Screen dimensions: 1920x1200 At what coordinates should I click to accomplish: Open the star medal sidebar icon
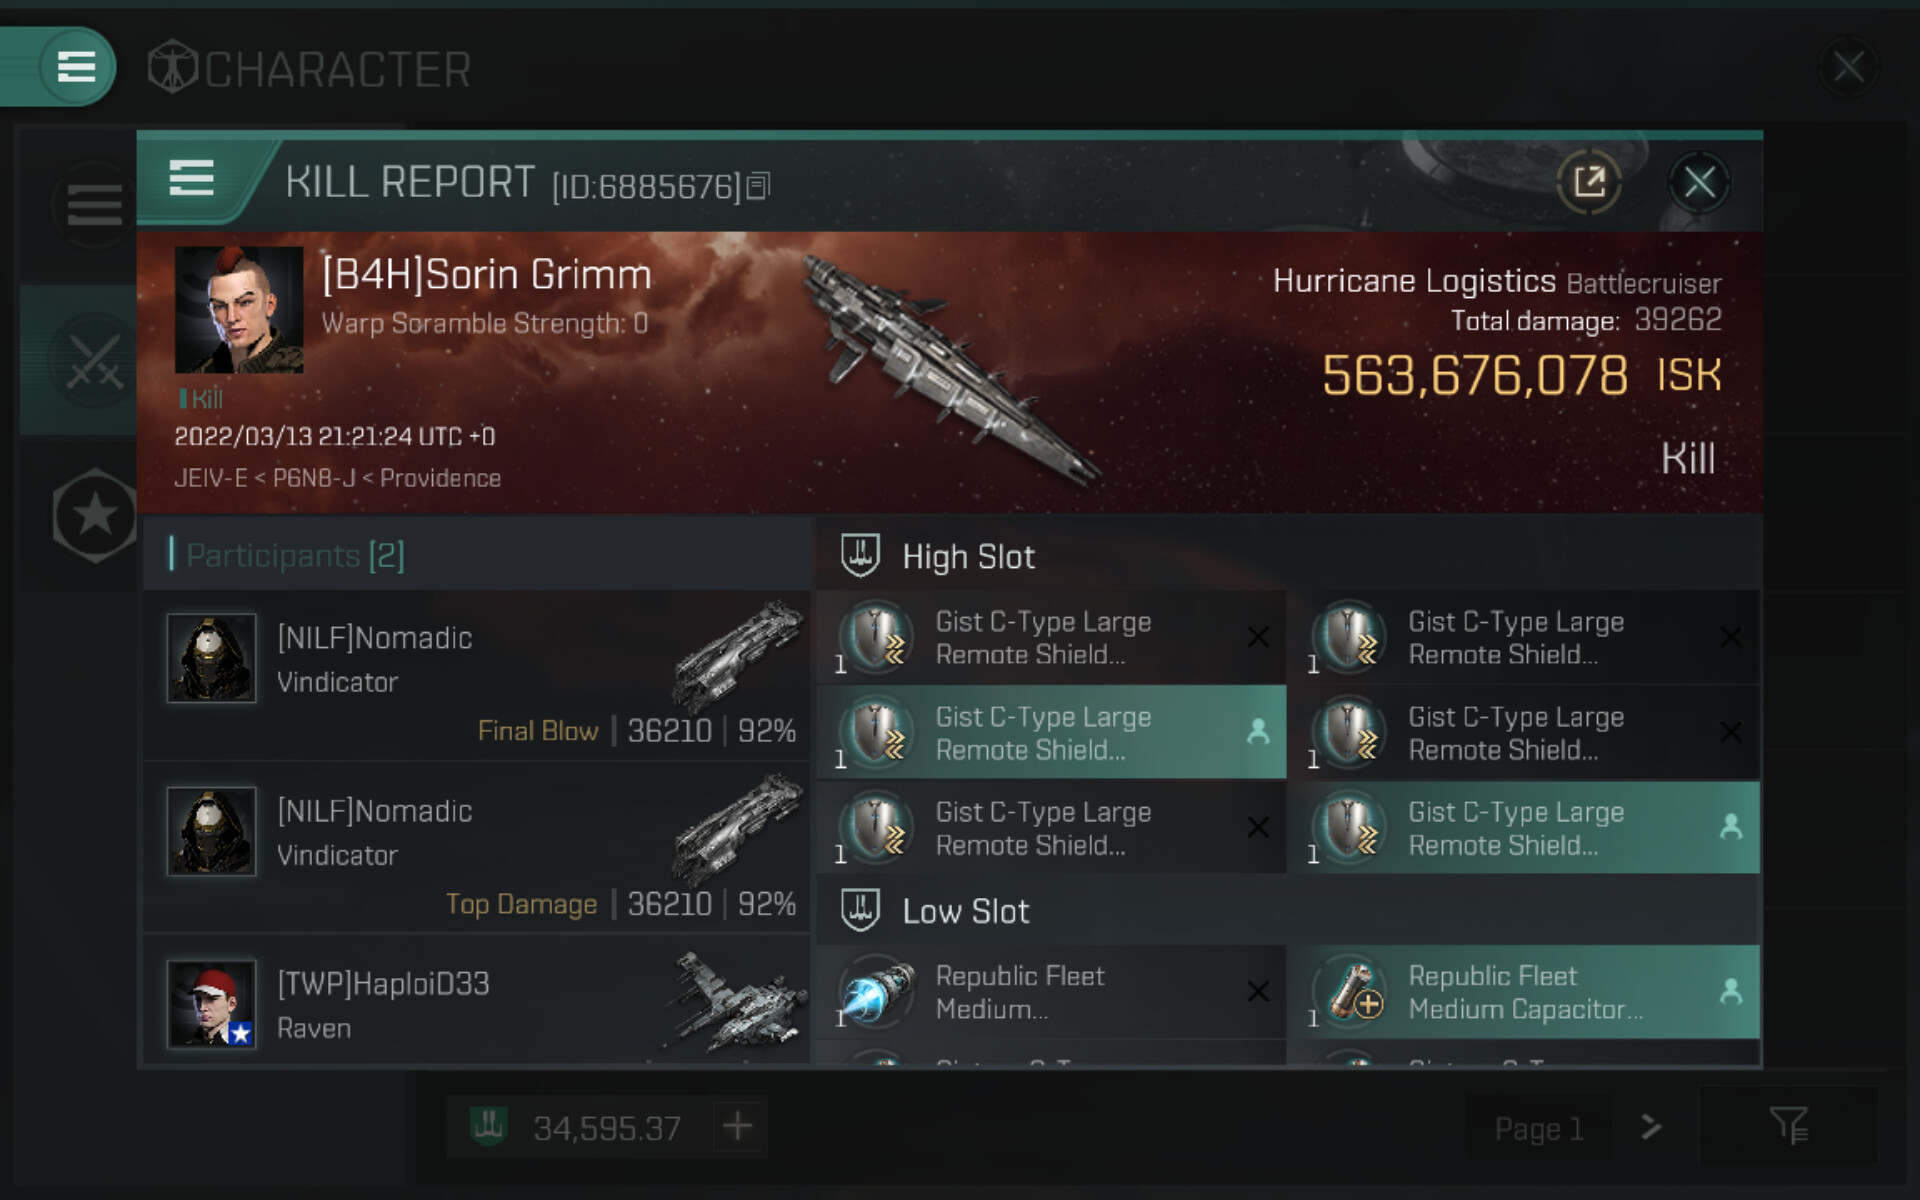tap(95, 515)
